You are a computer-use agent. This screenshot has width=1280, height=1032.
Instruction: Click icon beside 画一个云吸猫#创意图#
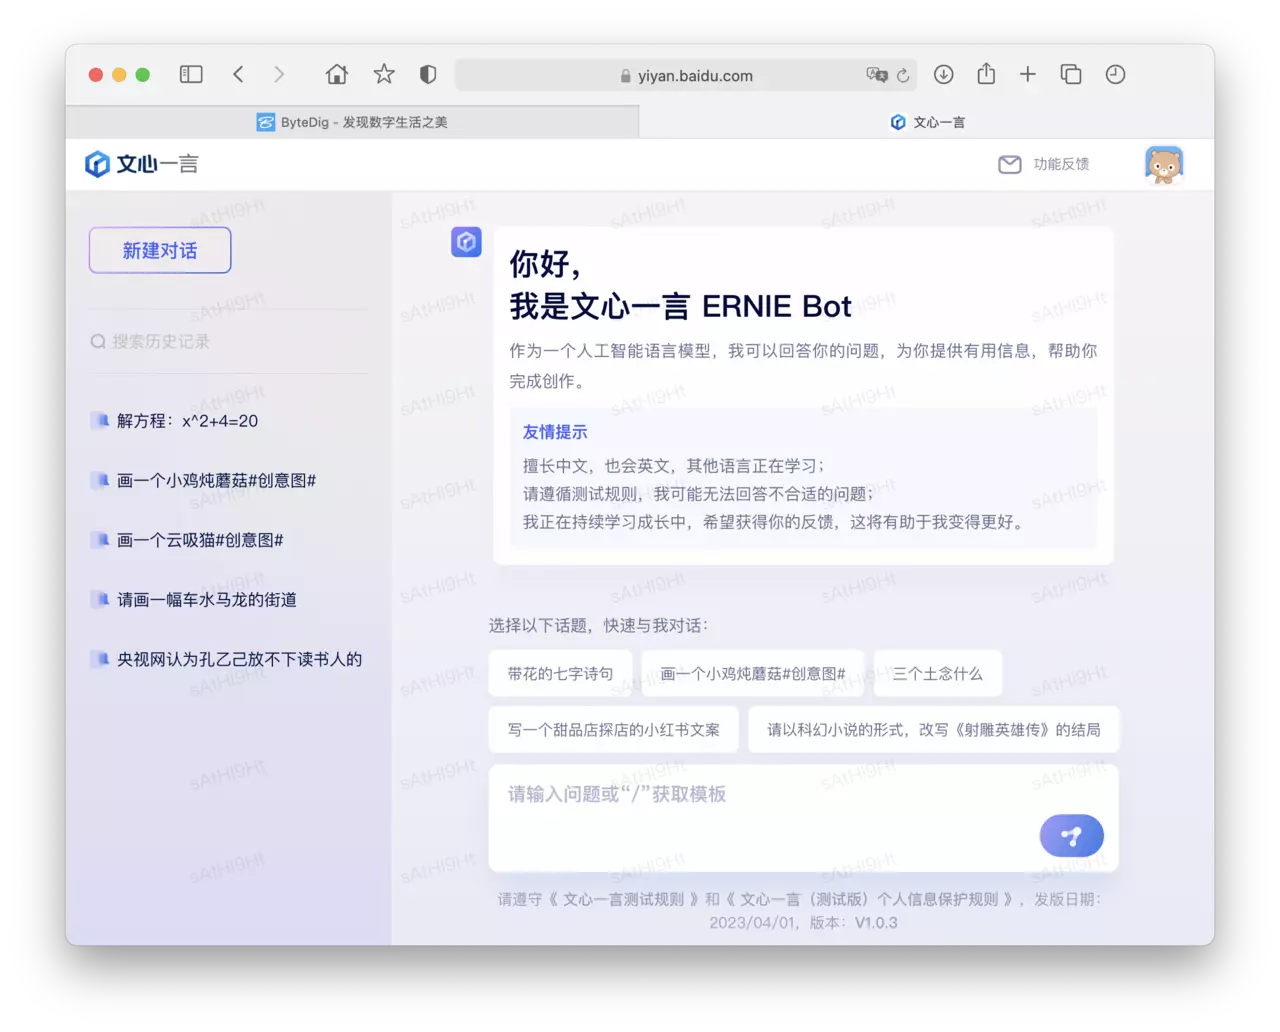click(100, 540)
